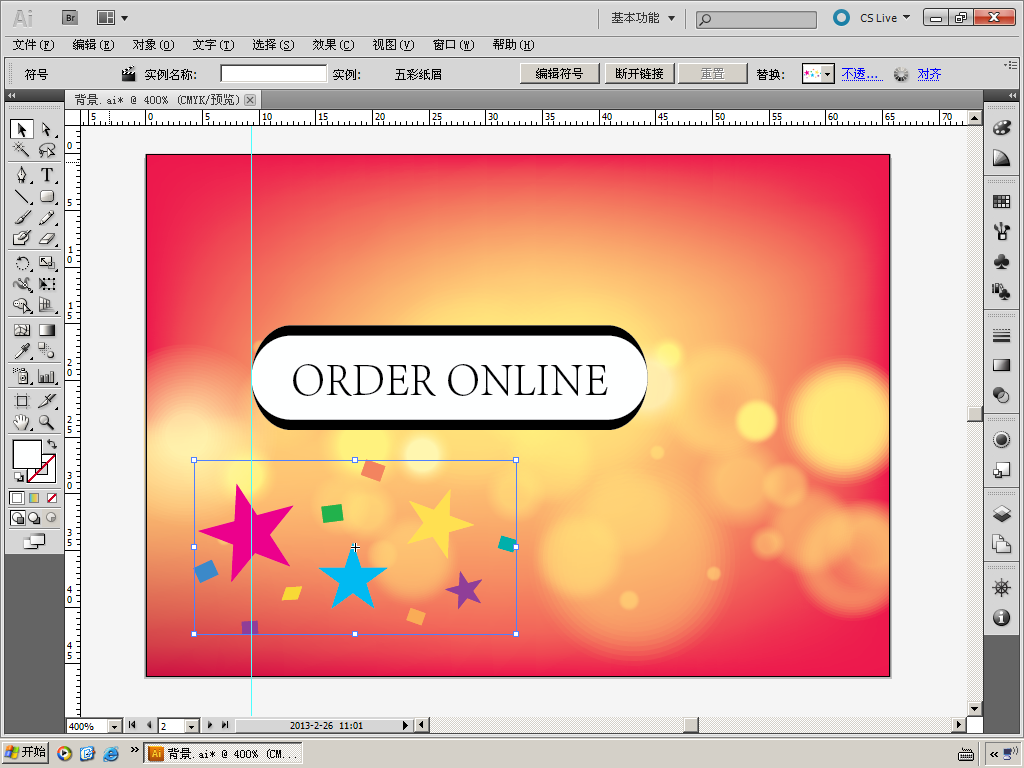This screenshot has height=768, width=1024.
Task: Select the Zoom magnifier tool
Action: pos(46,422)
